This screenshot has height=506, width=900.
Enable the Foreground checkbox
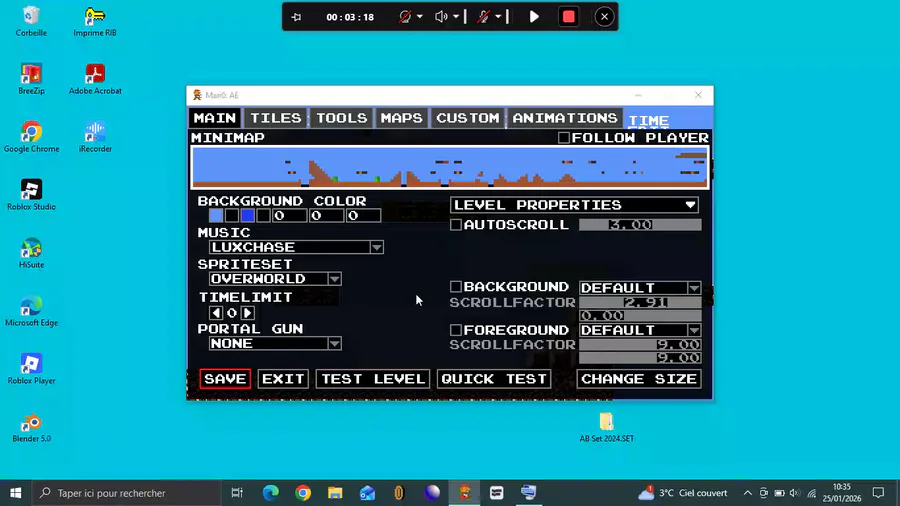click(x=456, y=330)
